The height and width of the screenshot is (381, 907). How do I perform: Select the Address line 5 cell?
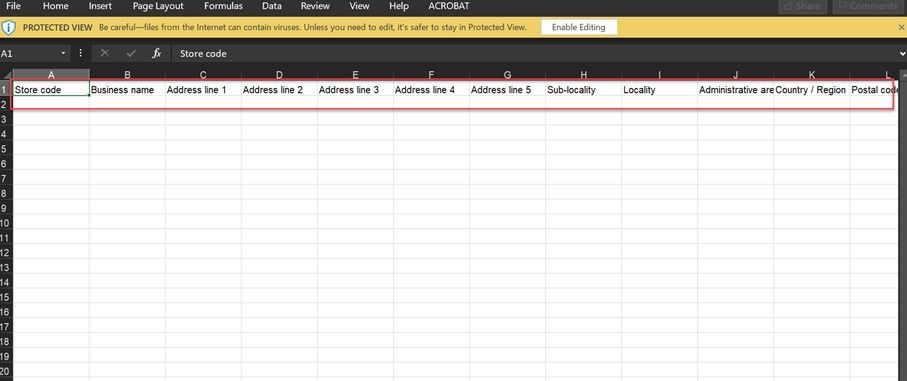507,90
